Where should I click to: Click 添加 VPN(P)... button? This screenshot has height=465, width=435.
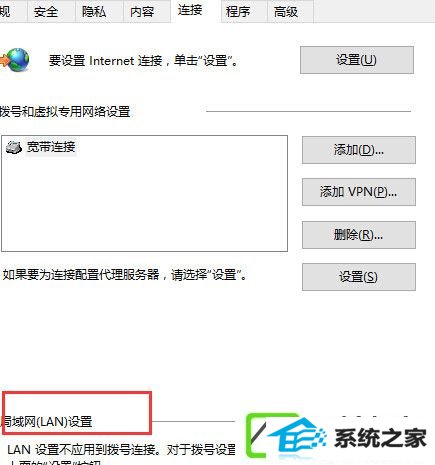[x=359, y=192]
